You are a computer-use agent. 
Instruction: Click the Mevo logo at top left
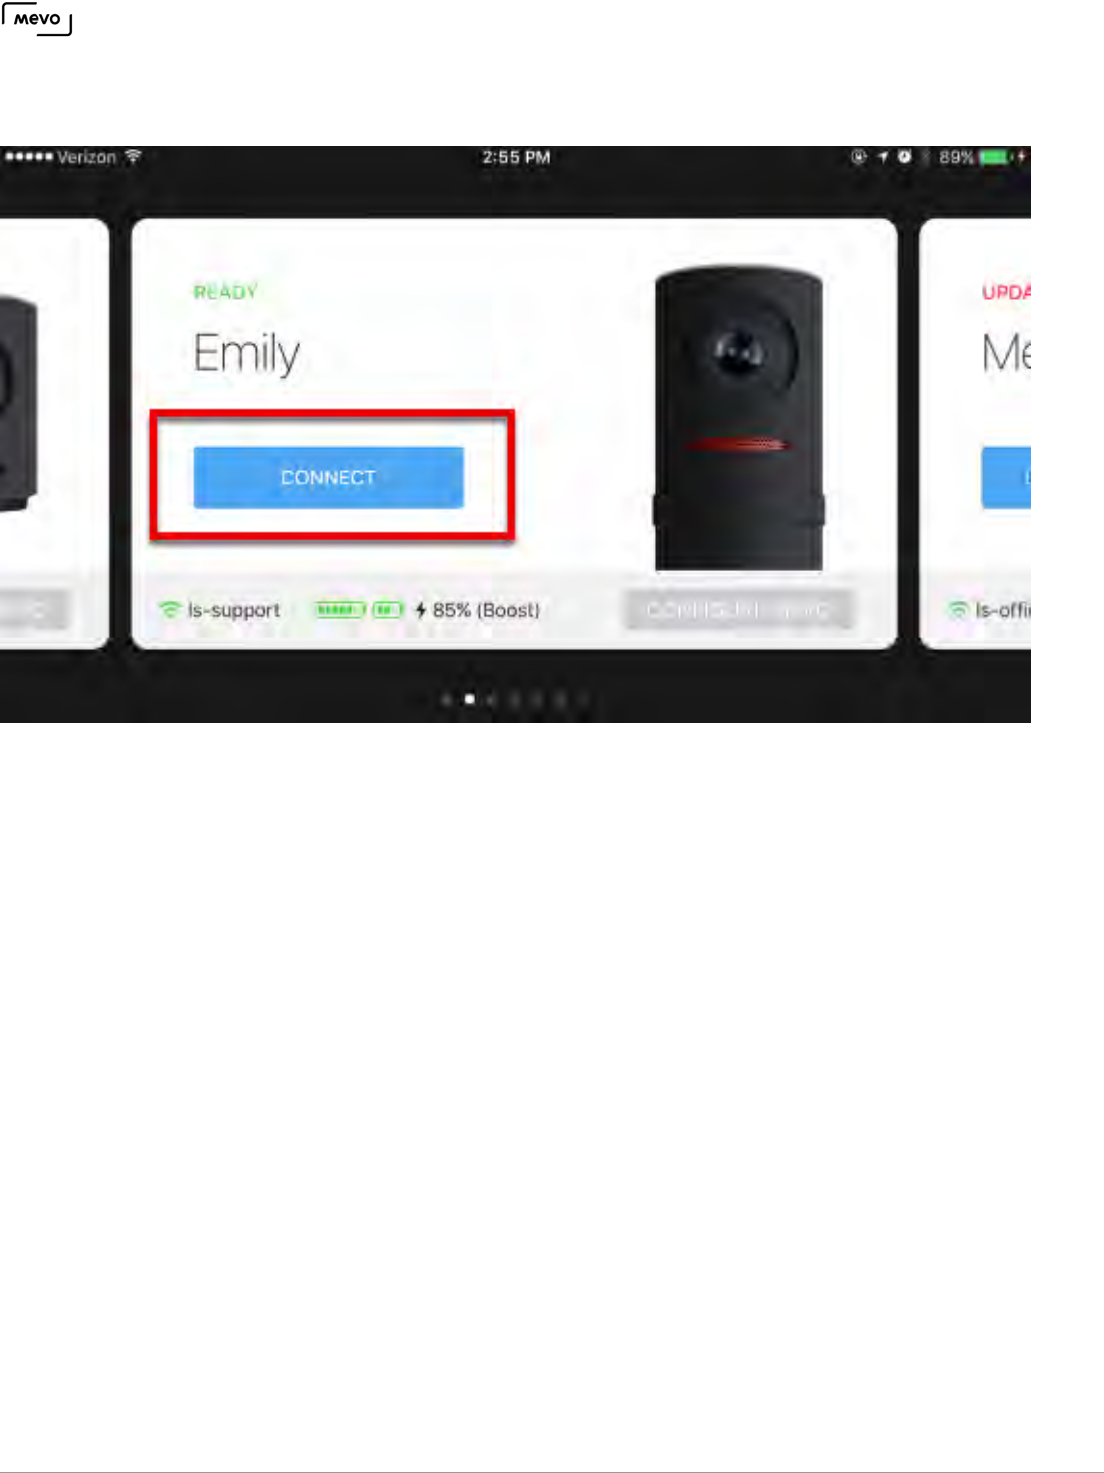(37, 19)
